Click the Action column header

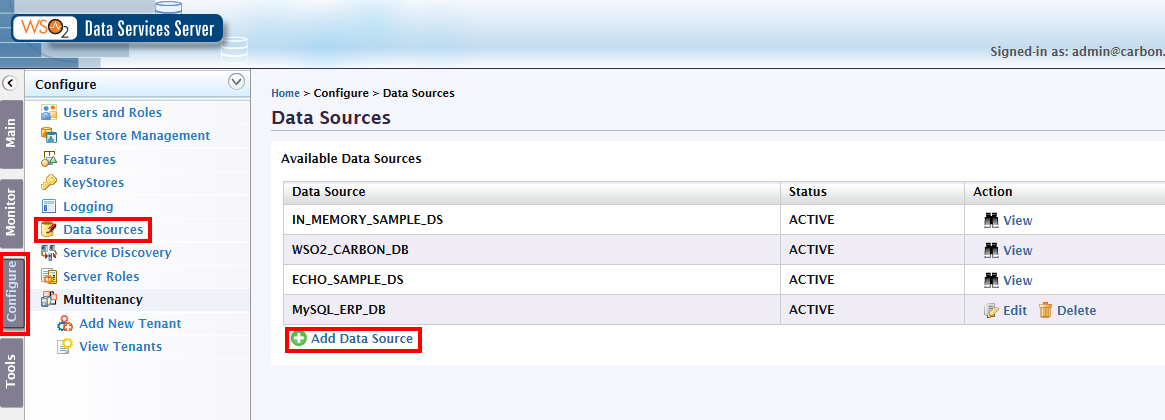coord(1065,192)
